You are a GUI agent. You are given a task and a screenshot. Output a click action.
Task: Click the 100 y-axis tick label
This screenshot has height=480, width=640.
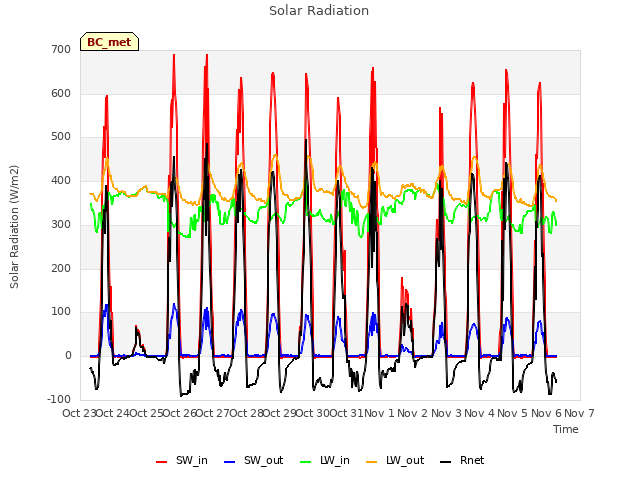[61, 312]
